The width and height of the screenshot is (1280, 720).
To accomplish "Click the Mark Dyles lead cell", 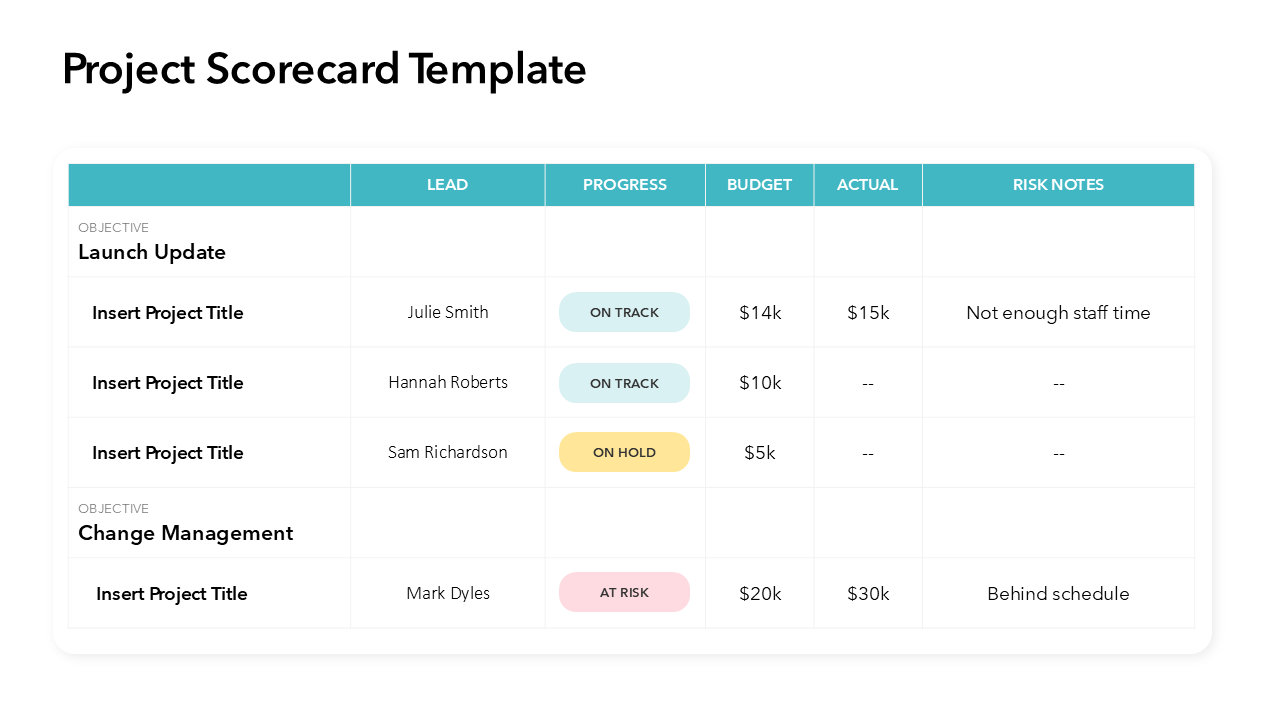I will pos(448,593).
